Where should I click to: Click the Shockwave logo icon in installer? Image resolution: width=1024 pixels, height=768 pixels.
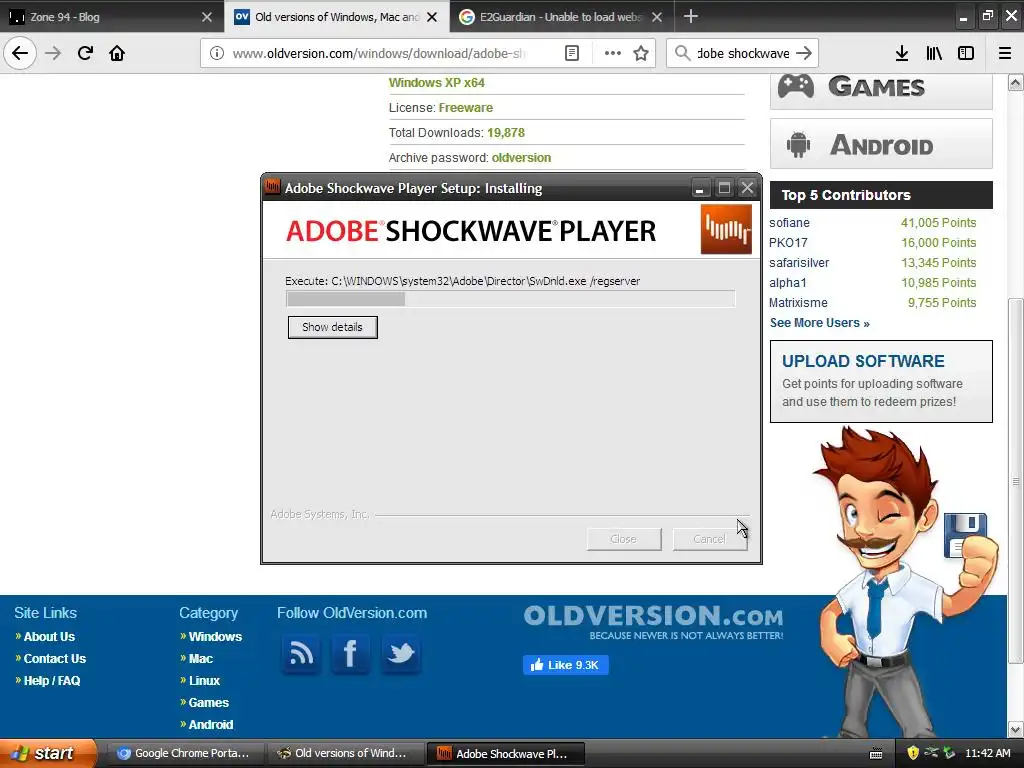click(x=726, y=229)
